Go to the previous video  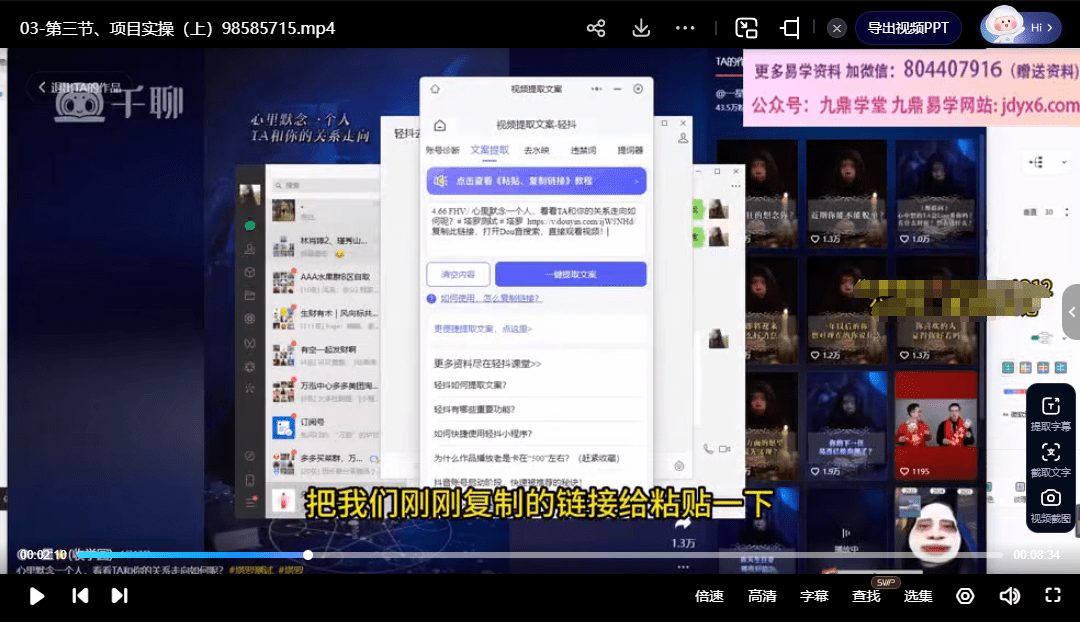click(x=80, y=596)
